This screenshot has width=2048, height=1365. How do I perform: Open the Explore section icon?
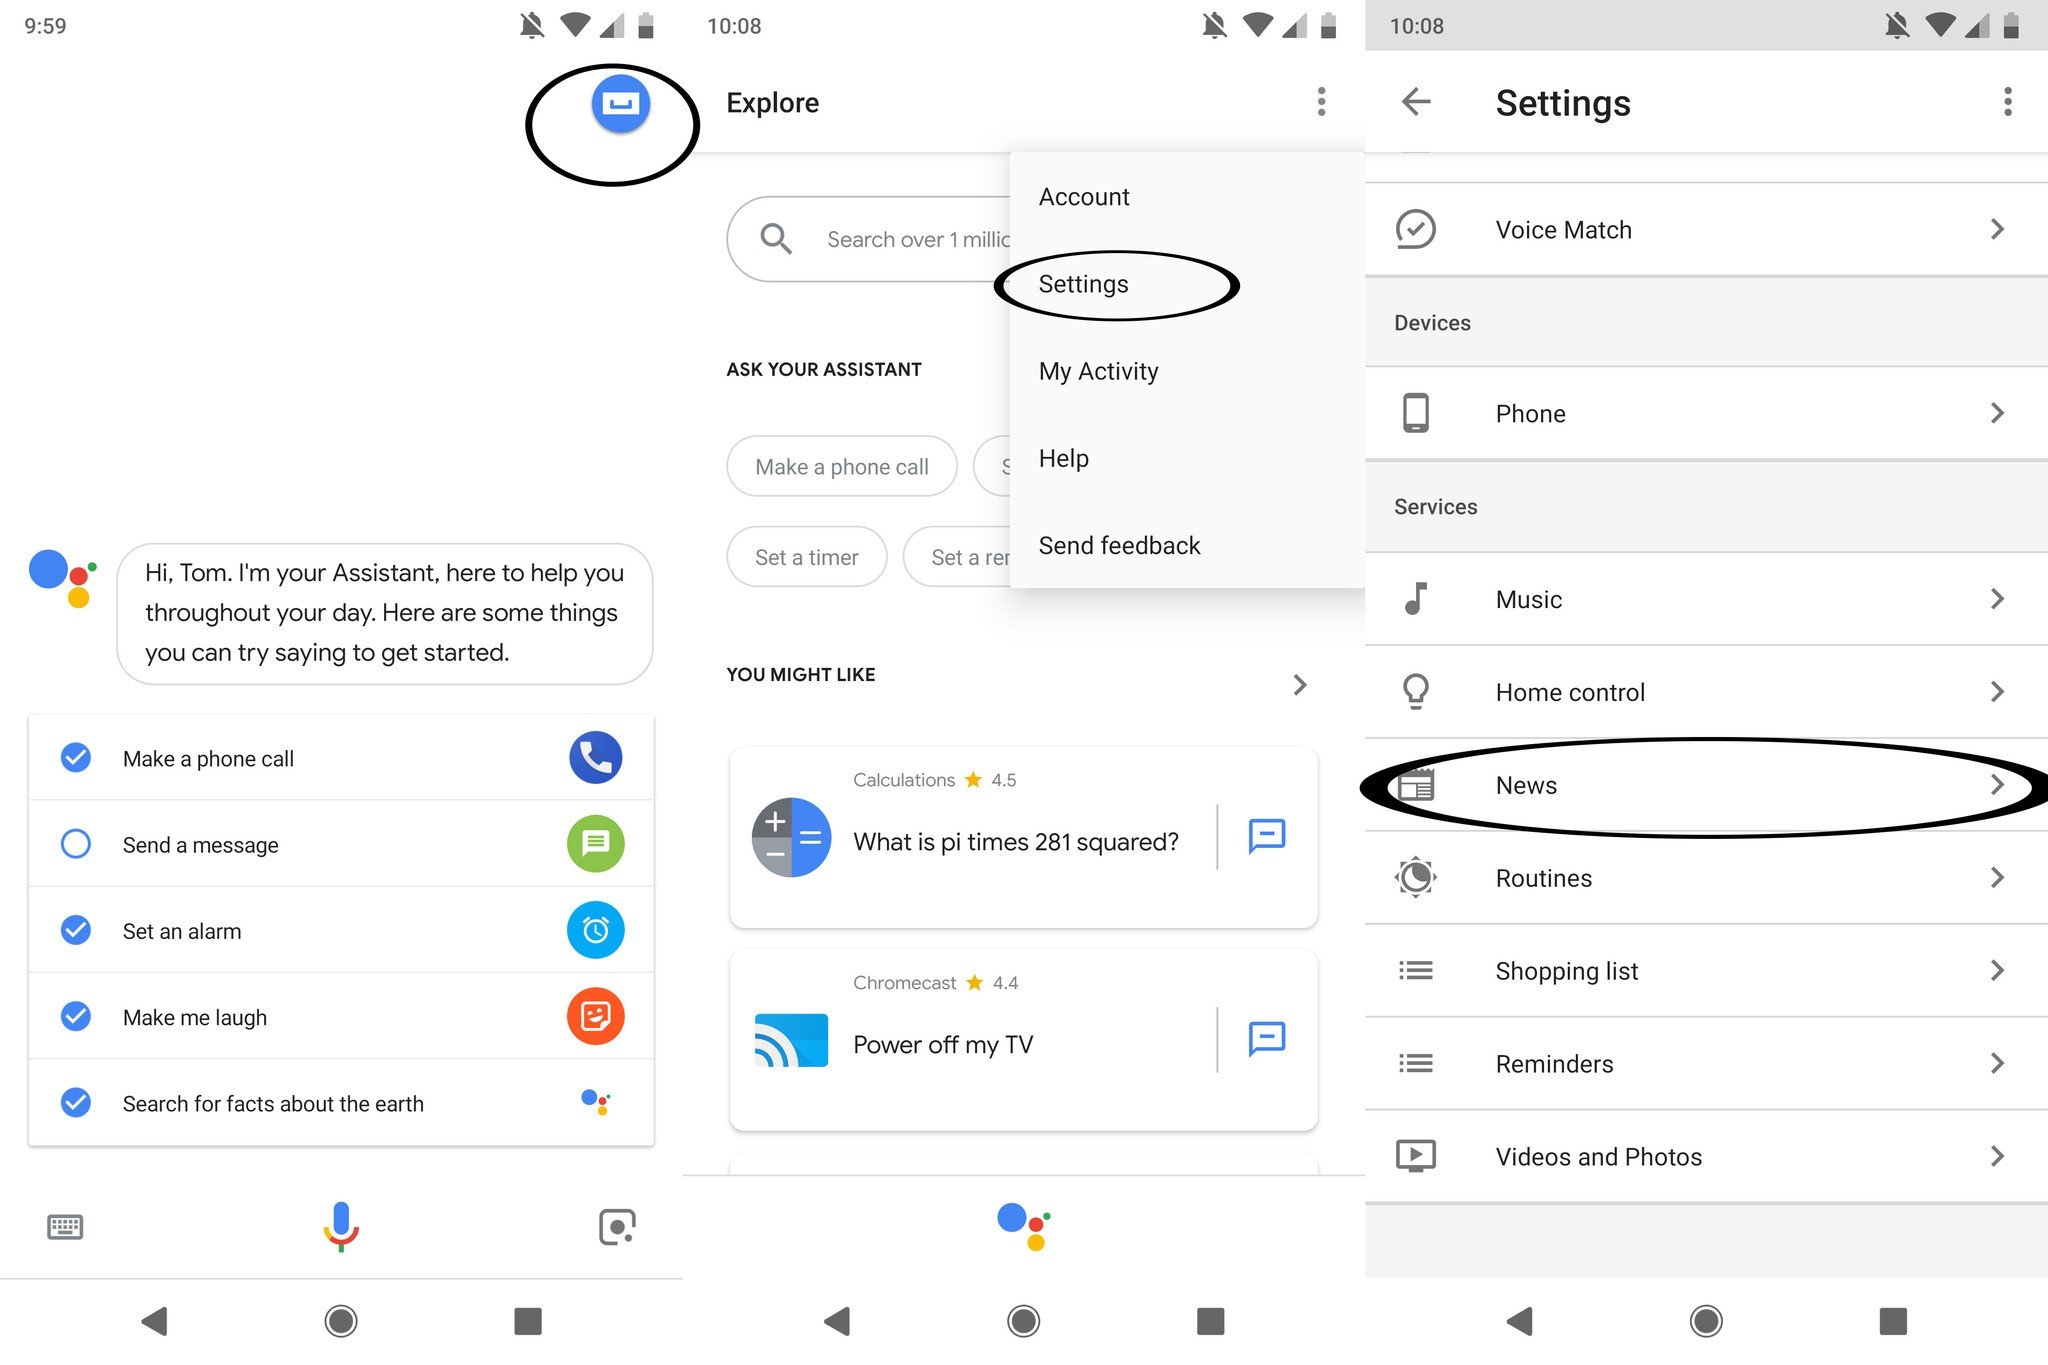(x=620, y=102)
